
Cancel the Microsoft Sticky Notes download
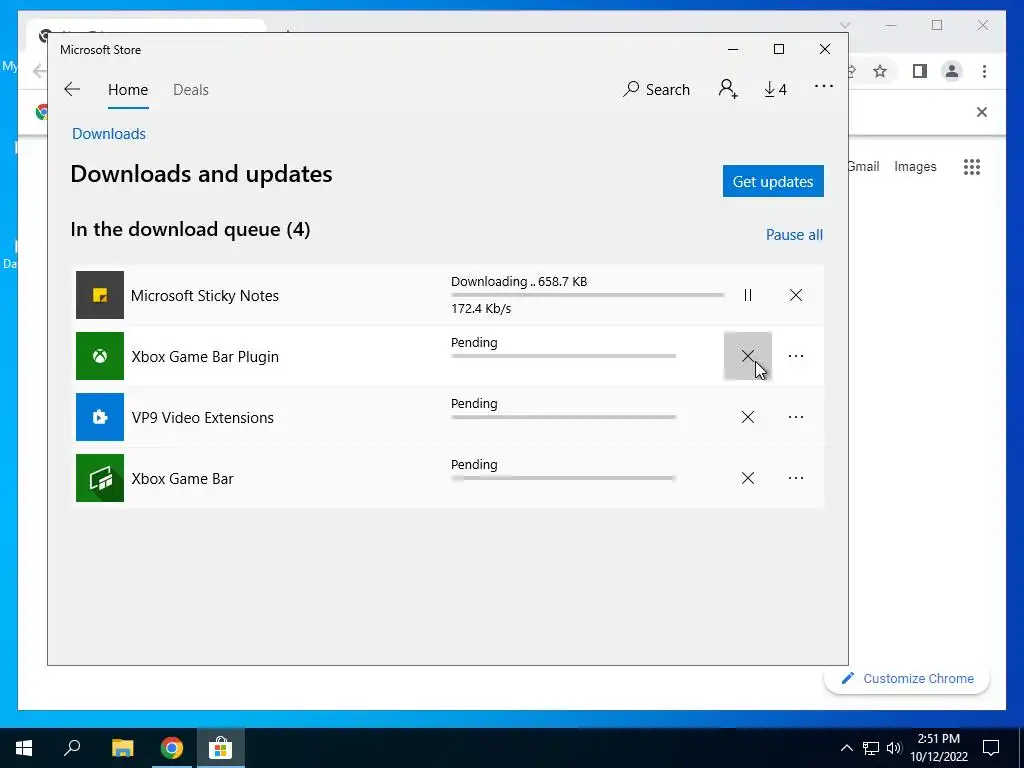click(795, 295)
